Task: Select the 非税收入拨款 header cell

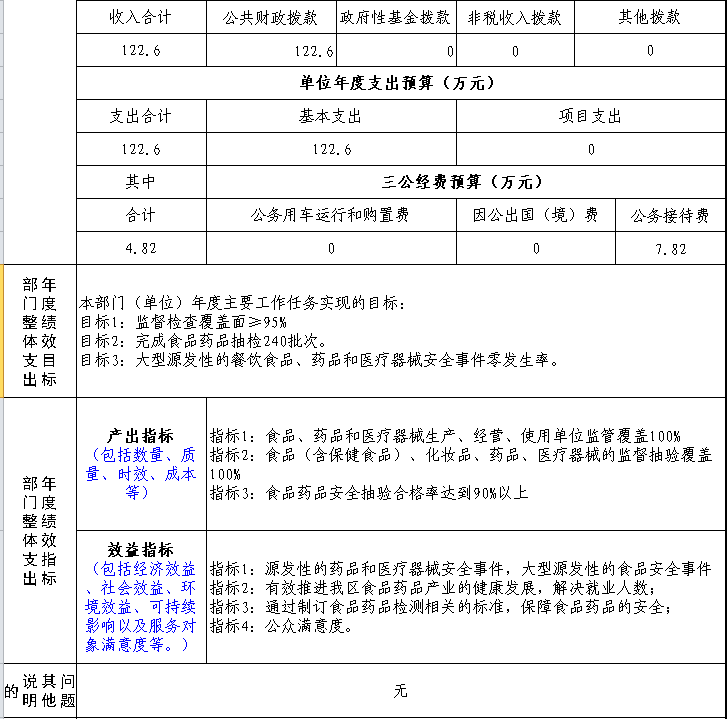Action: pos(515,17)
